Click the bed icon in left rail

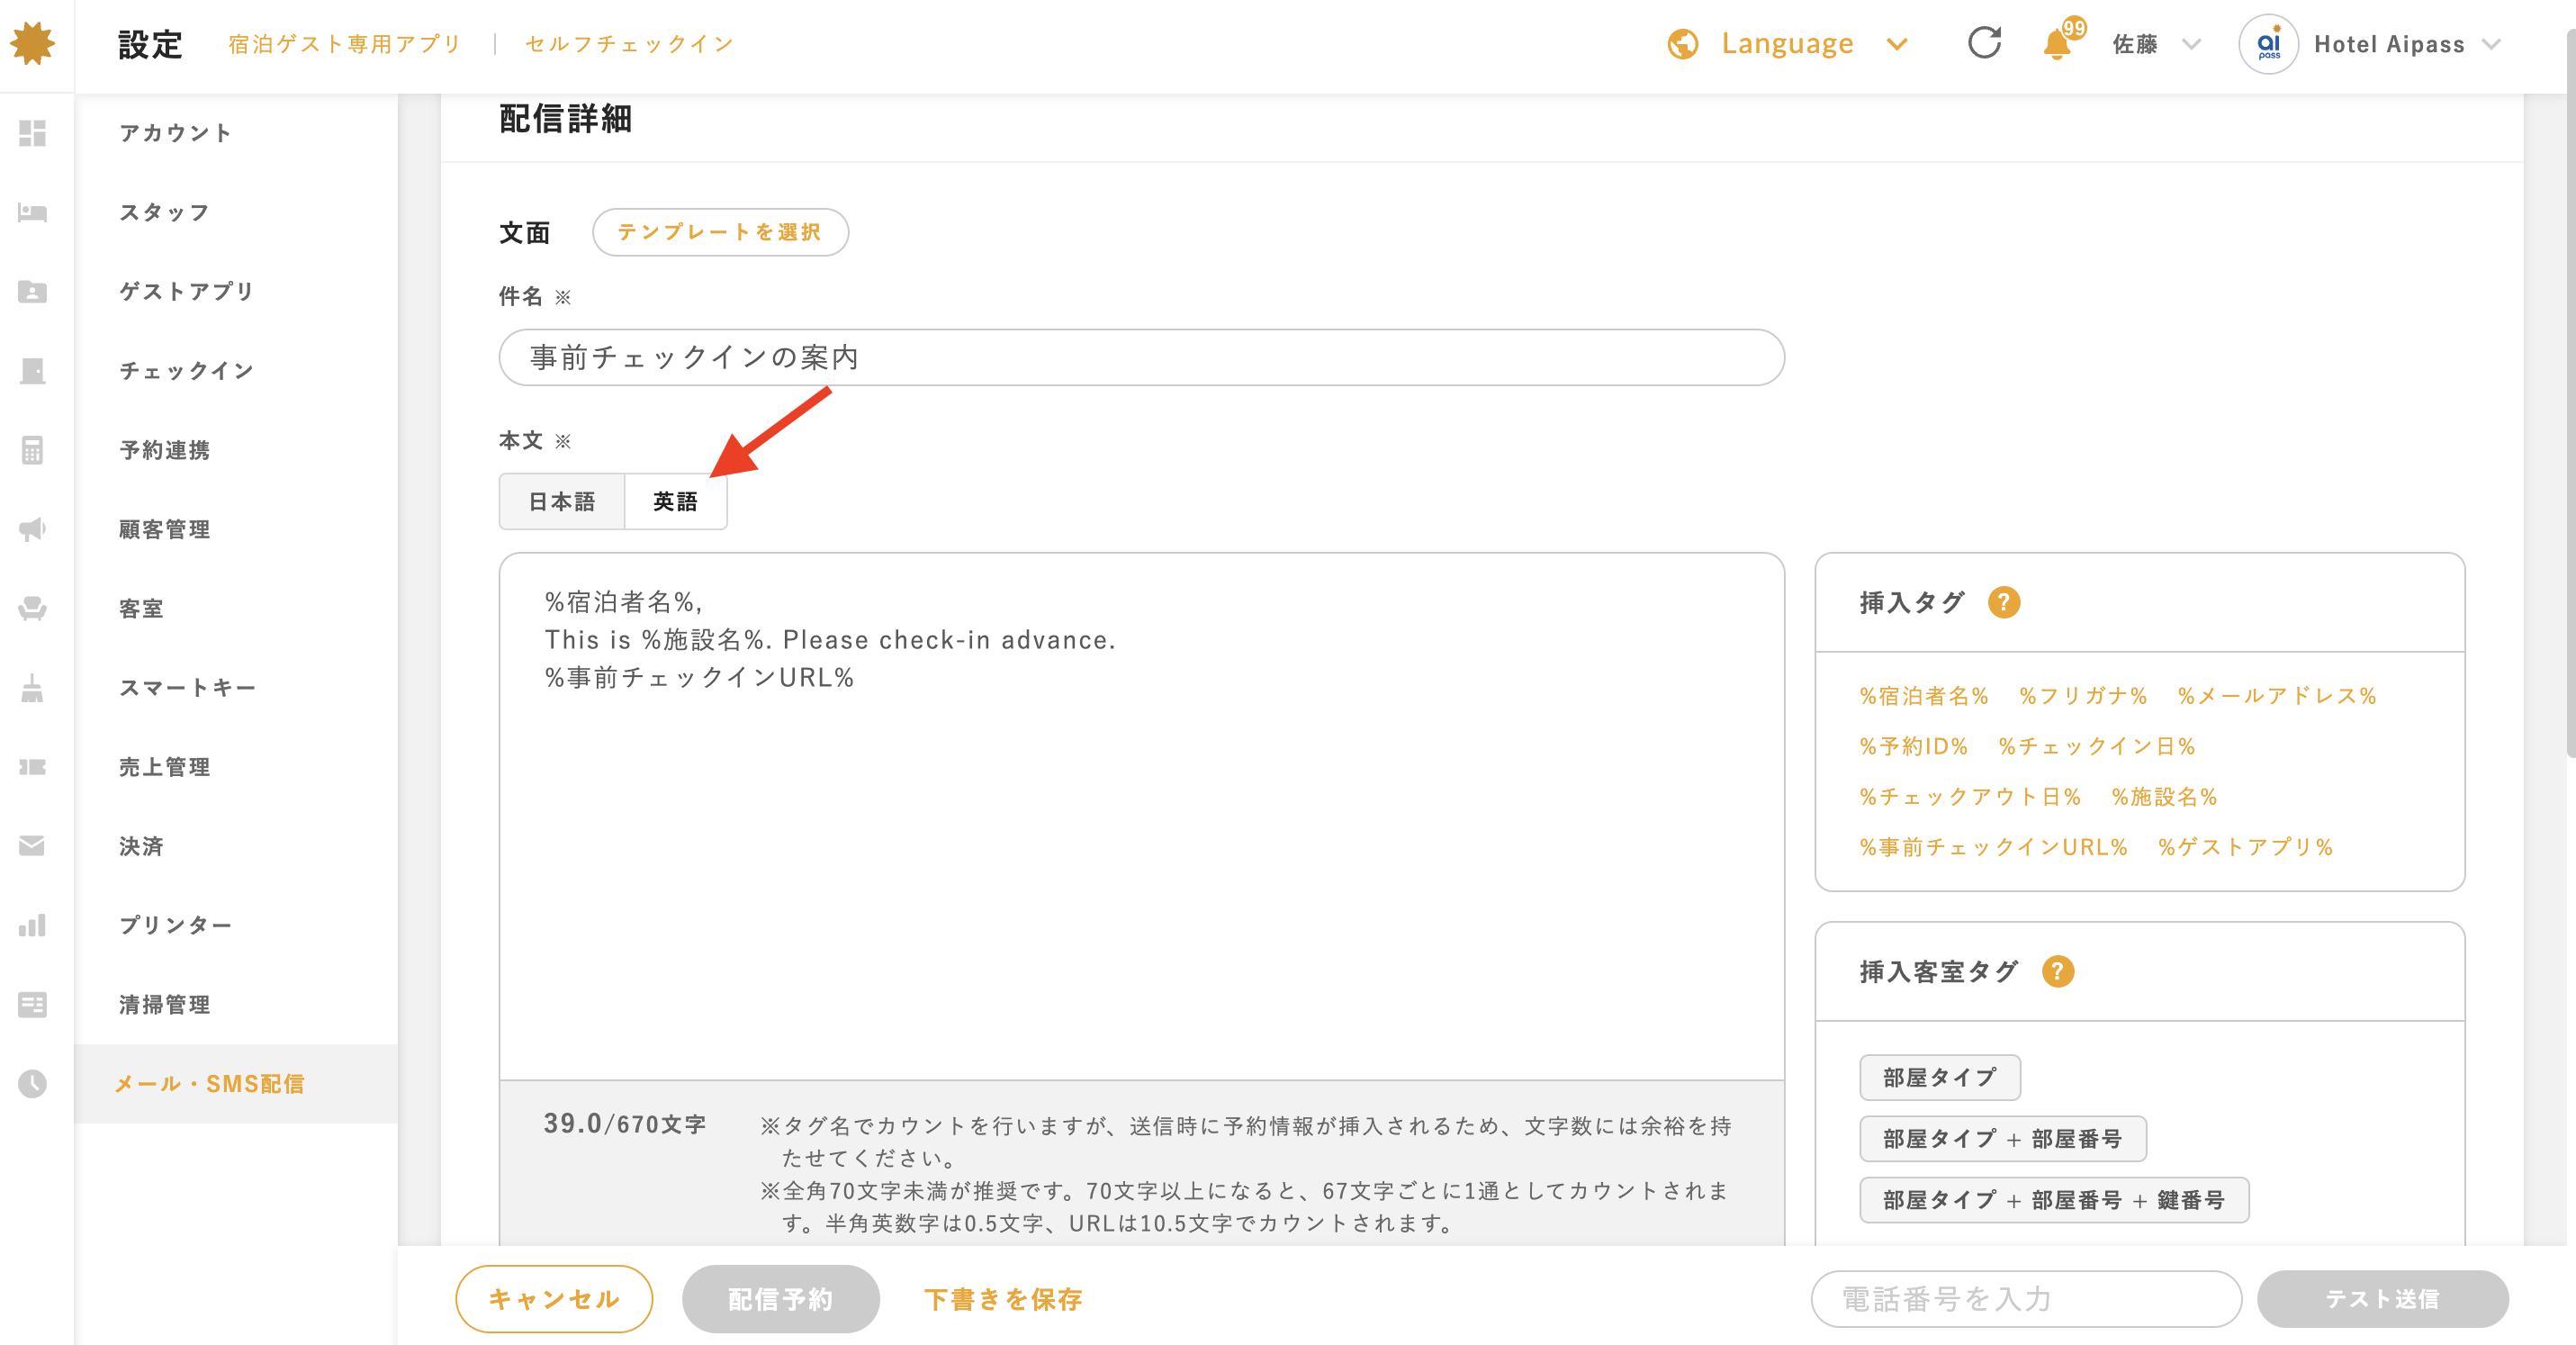(32, 212)
